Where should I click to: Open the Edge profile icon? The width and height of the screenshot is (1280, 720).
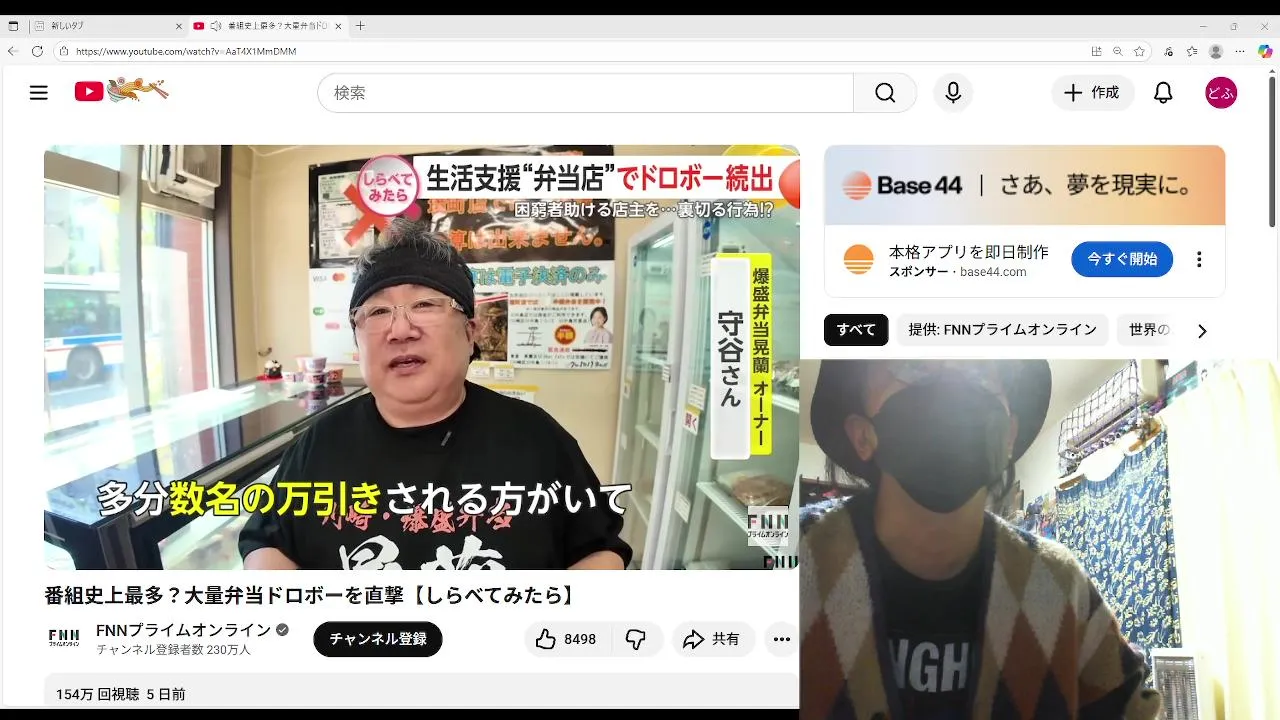[1216, 51]
